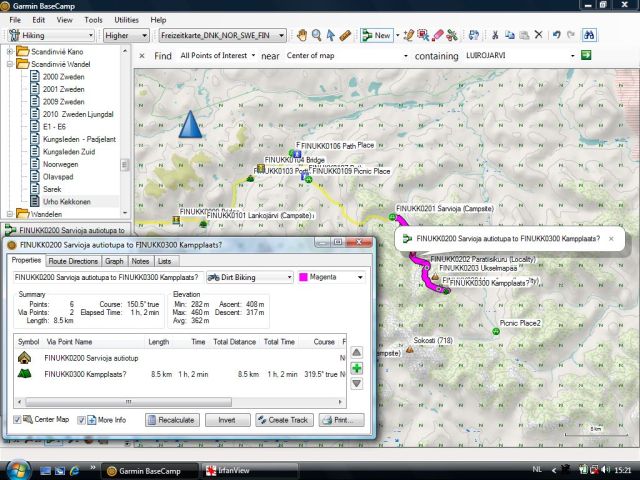
Task: Open the Magenta route color picker
Action: pyautogui.click(x=332, y=277)
